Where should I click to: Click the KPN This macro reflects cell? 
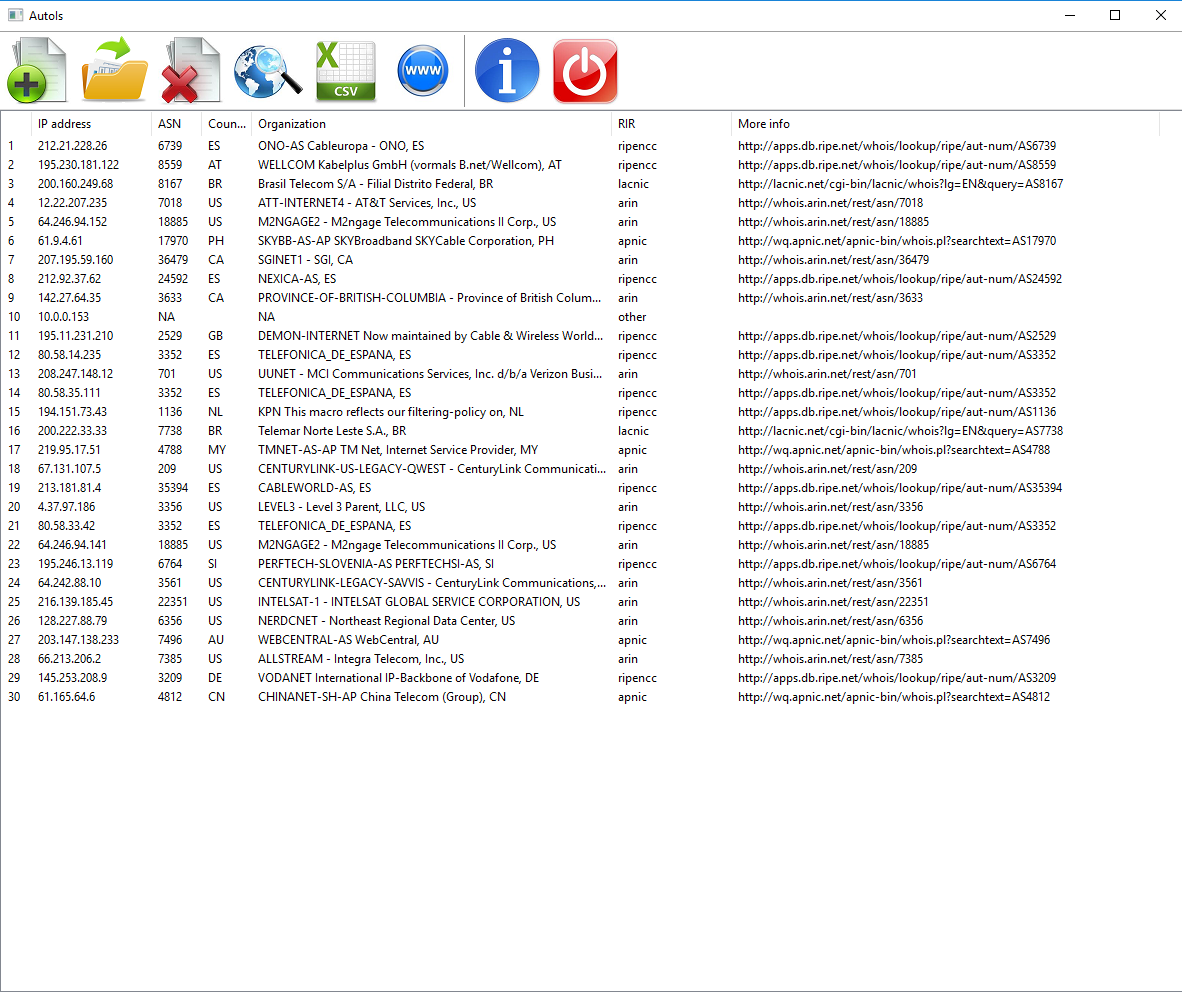[390, 412]
